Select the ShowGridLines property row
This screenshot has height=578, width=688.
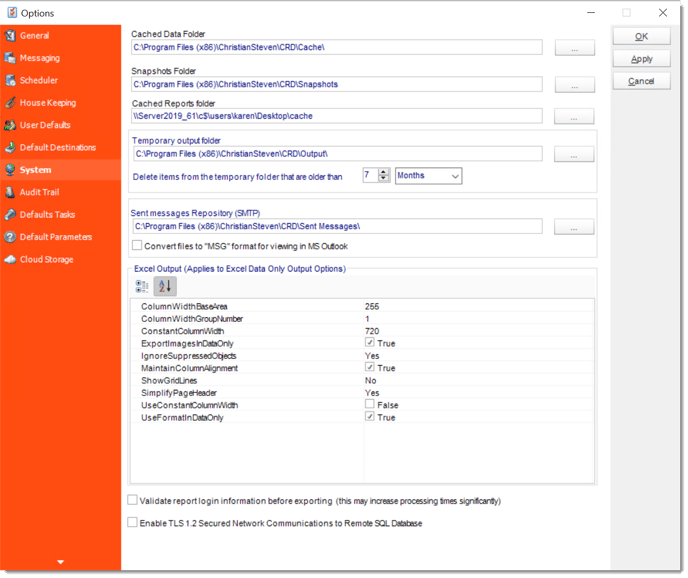coord(362,380)
